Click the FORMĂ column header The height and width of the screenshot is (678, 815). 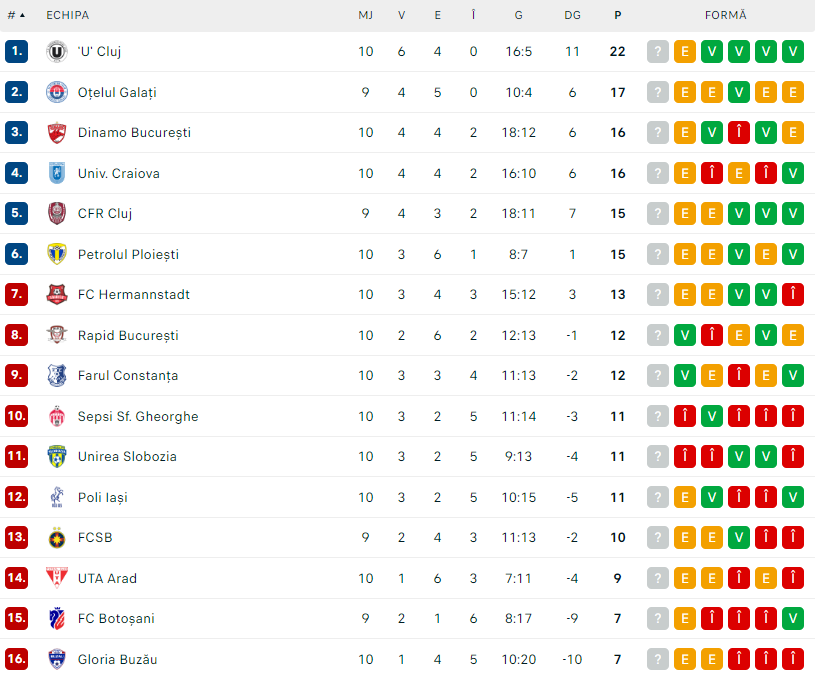point(726,15)
